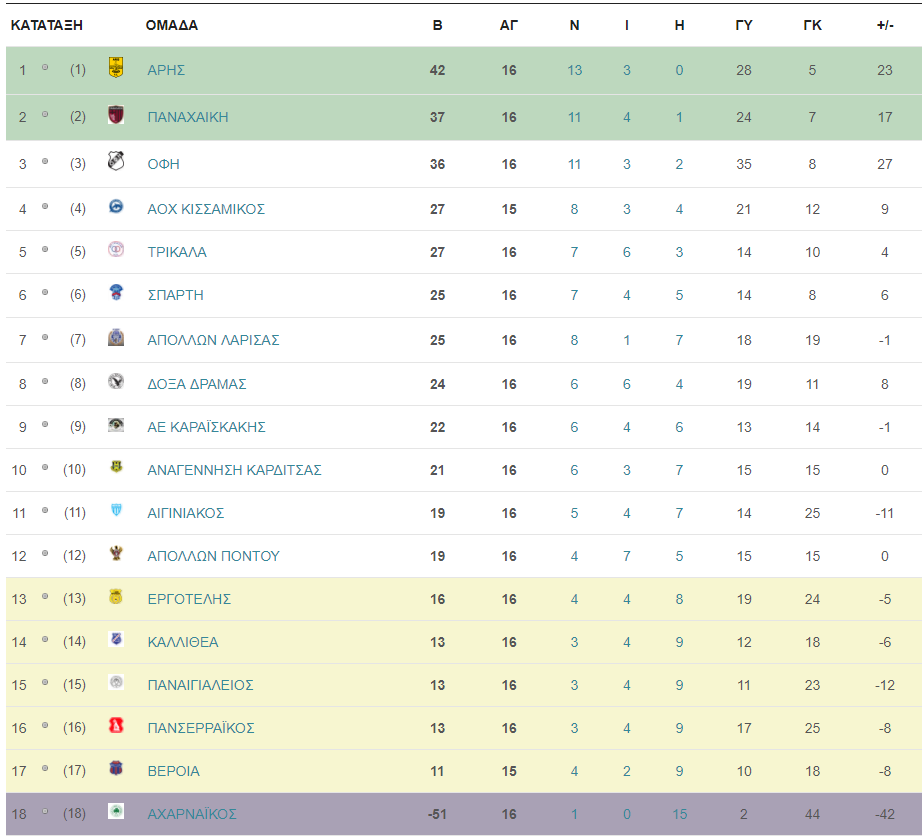This screenshot has height=839, width=922.
Task: Click the ΟΜΑΔΑ column header
Action: coord(172,25)
